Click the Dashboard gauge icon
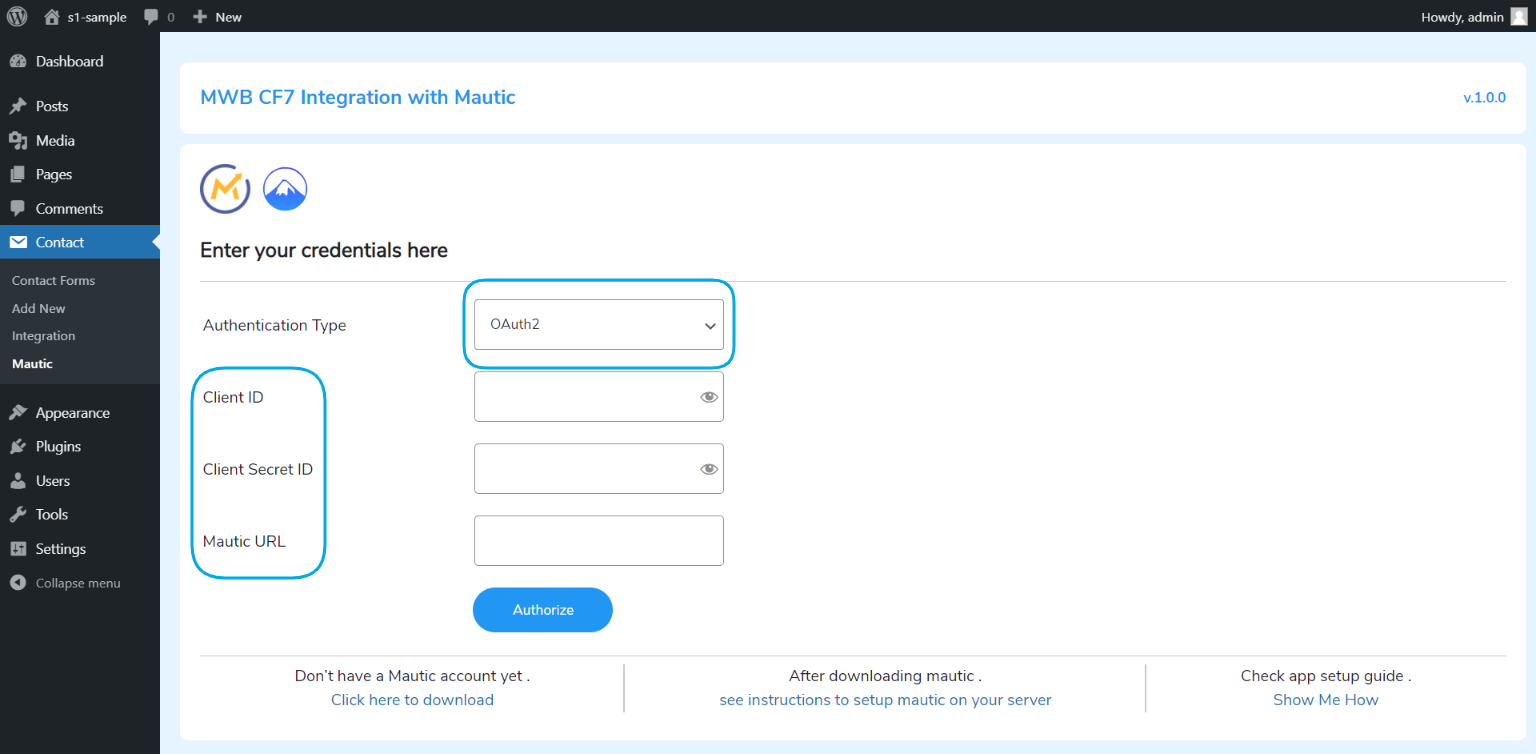 [18, 61]
